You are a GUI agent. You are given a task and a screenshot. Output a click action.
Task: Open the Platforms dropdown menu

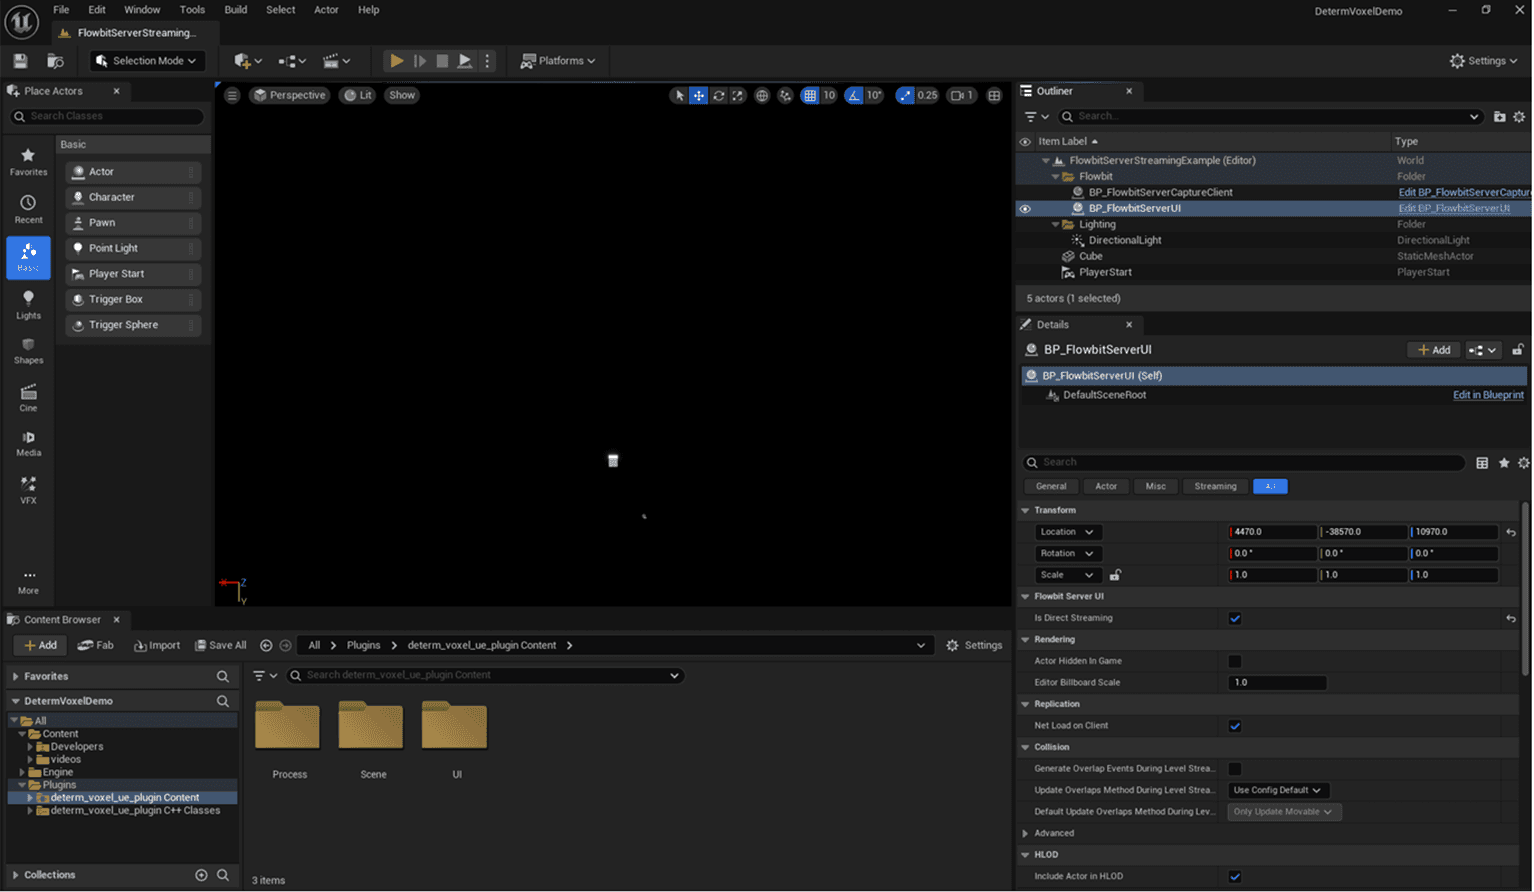[558, 61]
